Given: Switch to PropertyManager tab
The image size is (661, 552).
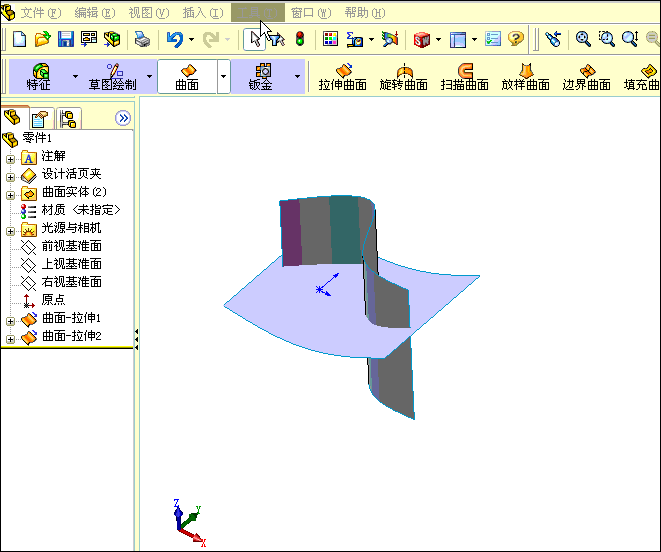Looking at the screenshot, I should pyautogui.click(x=40, y=118).
